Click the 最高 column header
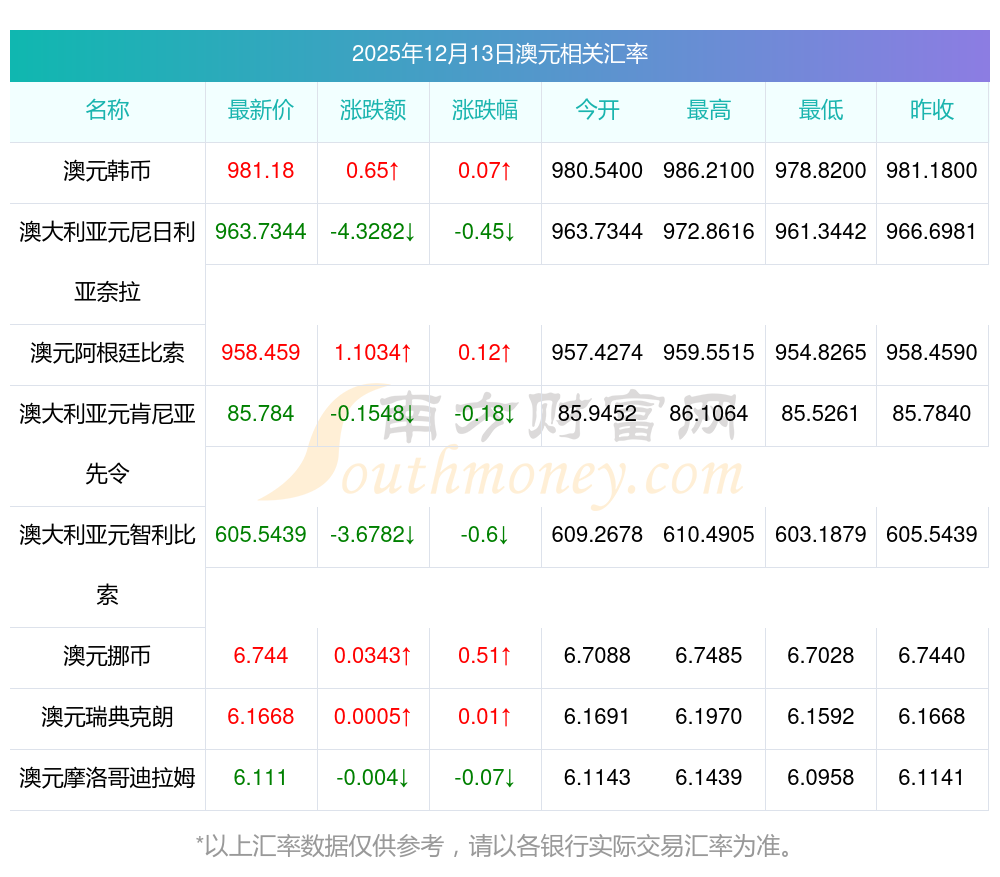 click(709, 111)
